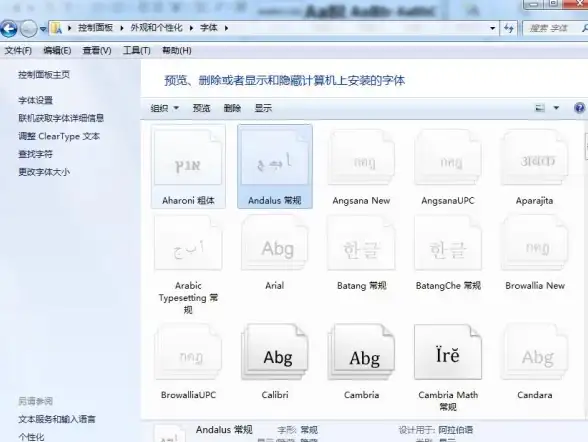This screenshot has height=442, width=588.
Task: Open 文本服务和输入语言 link
Action: (x=57, y=419)
